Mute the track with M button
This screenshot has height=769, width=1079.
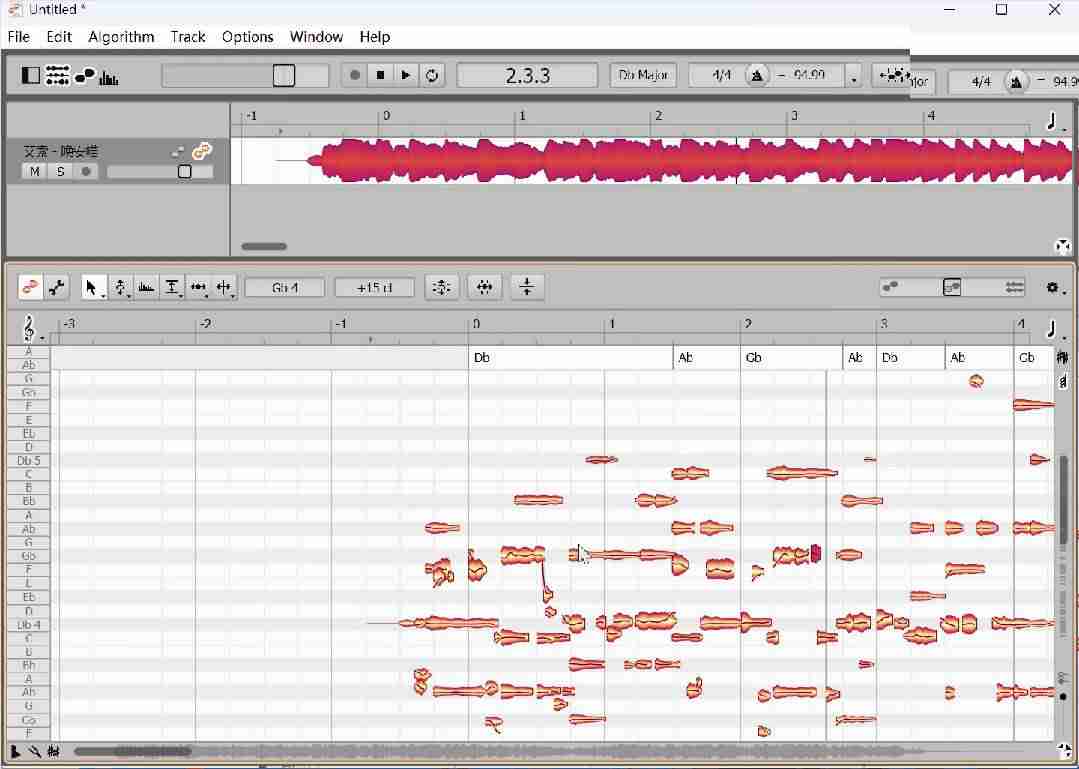35,172
